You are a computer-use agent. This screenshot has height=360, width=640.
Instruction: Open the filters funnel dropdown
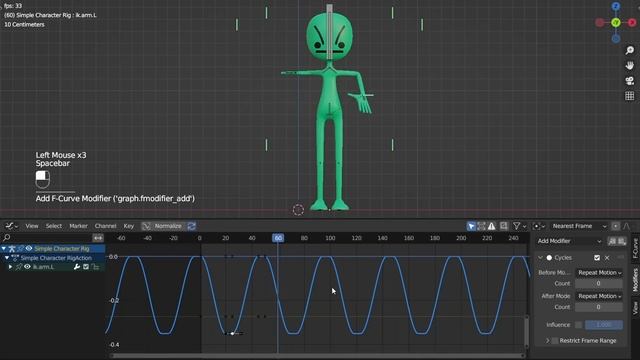519,226
